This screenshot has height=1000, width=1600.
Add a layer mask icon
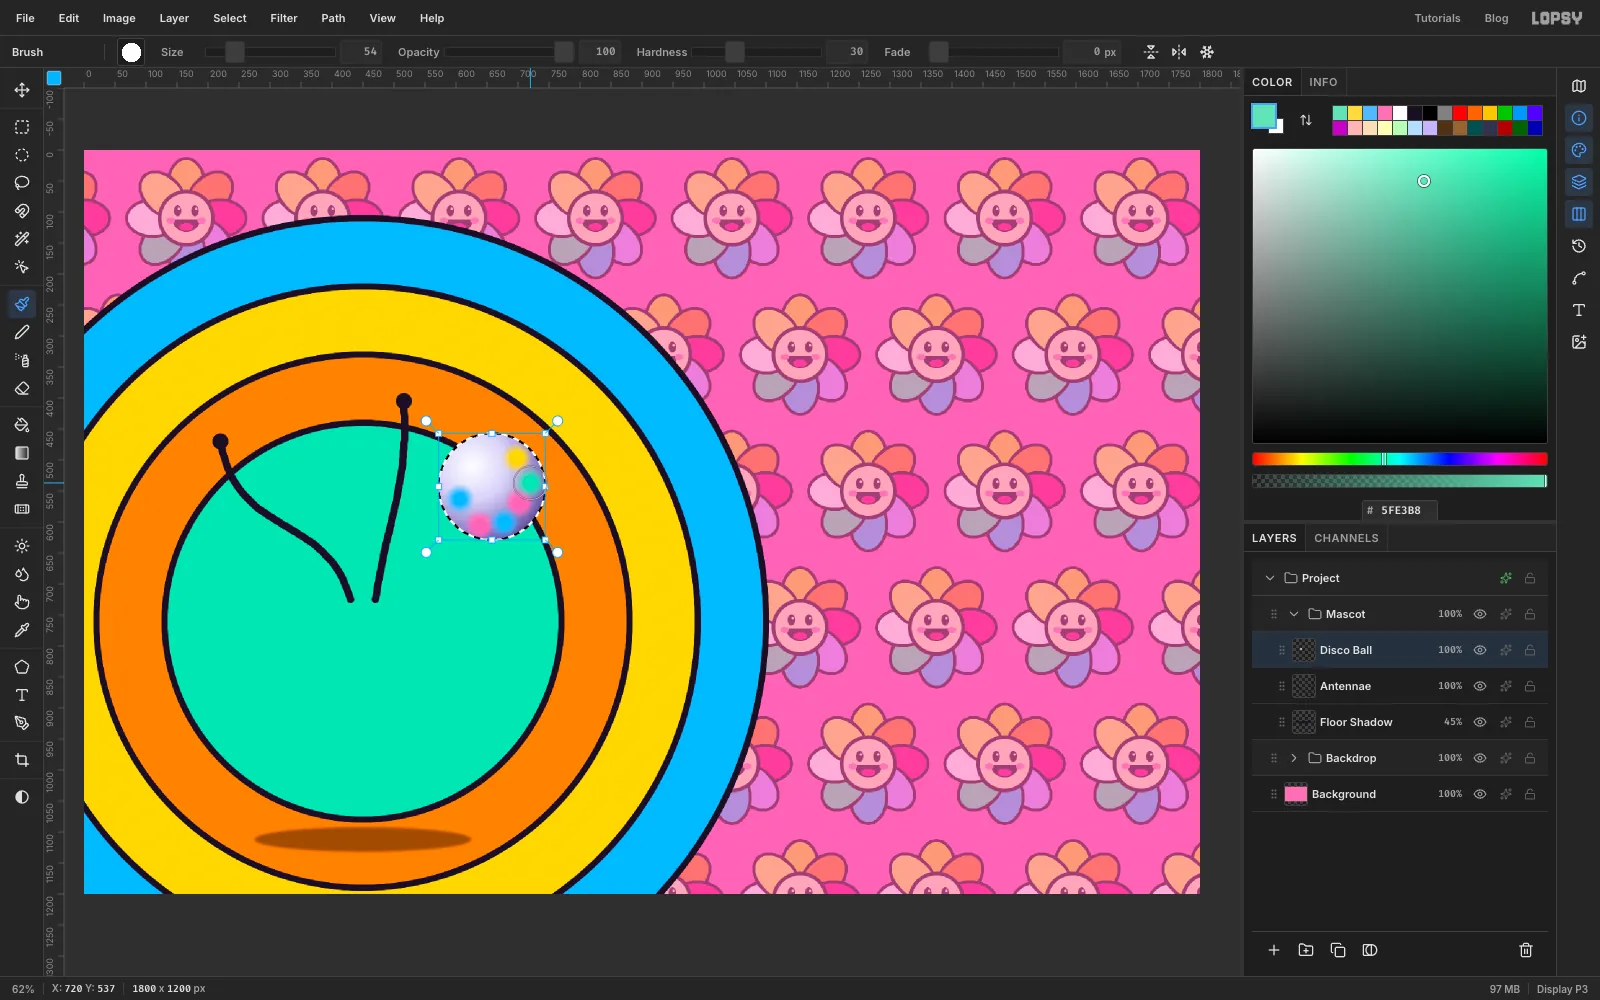tap(1370, 950)
